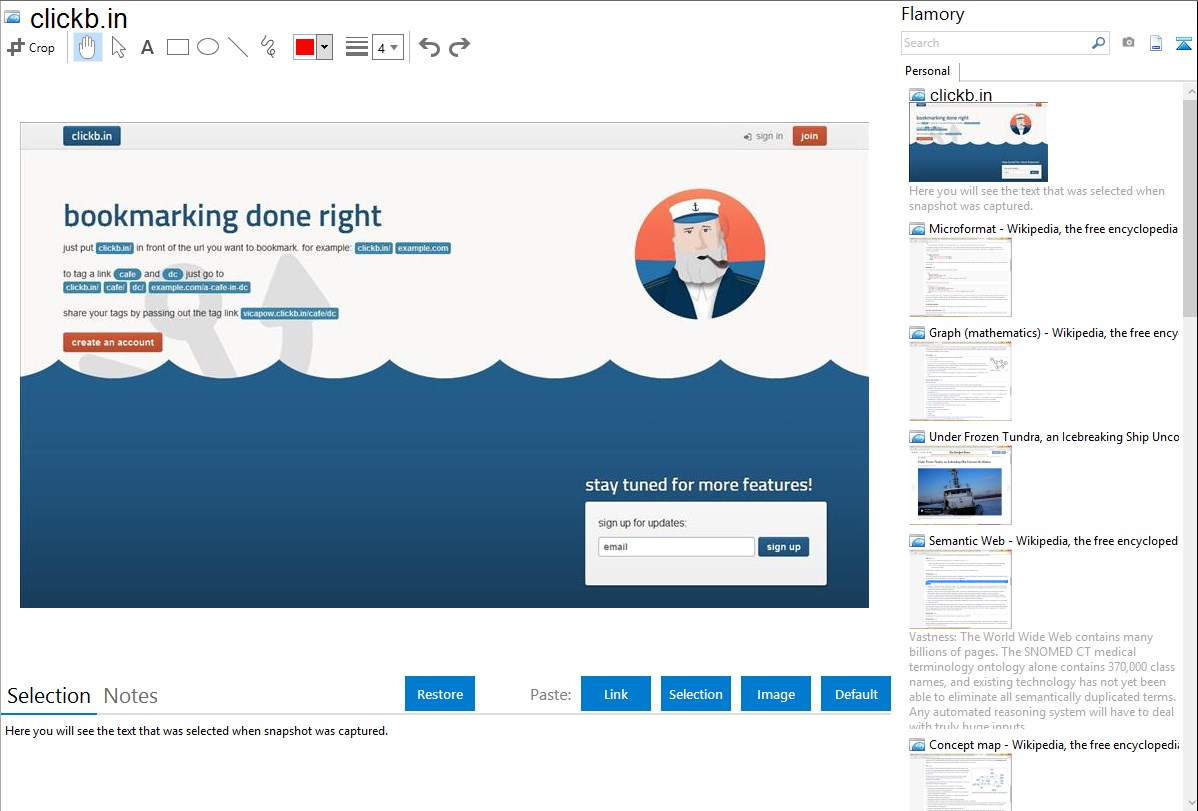Click the 'example.com/a-cafe-in-dc' tag
1198x811 pixels.
pyautogui.click(x=199, y=287)
